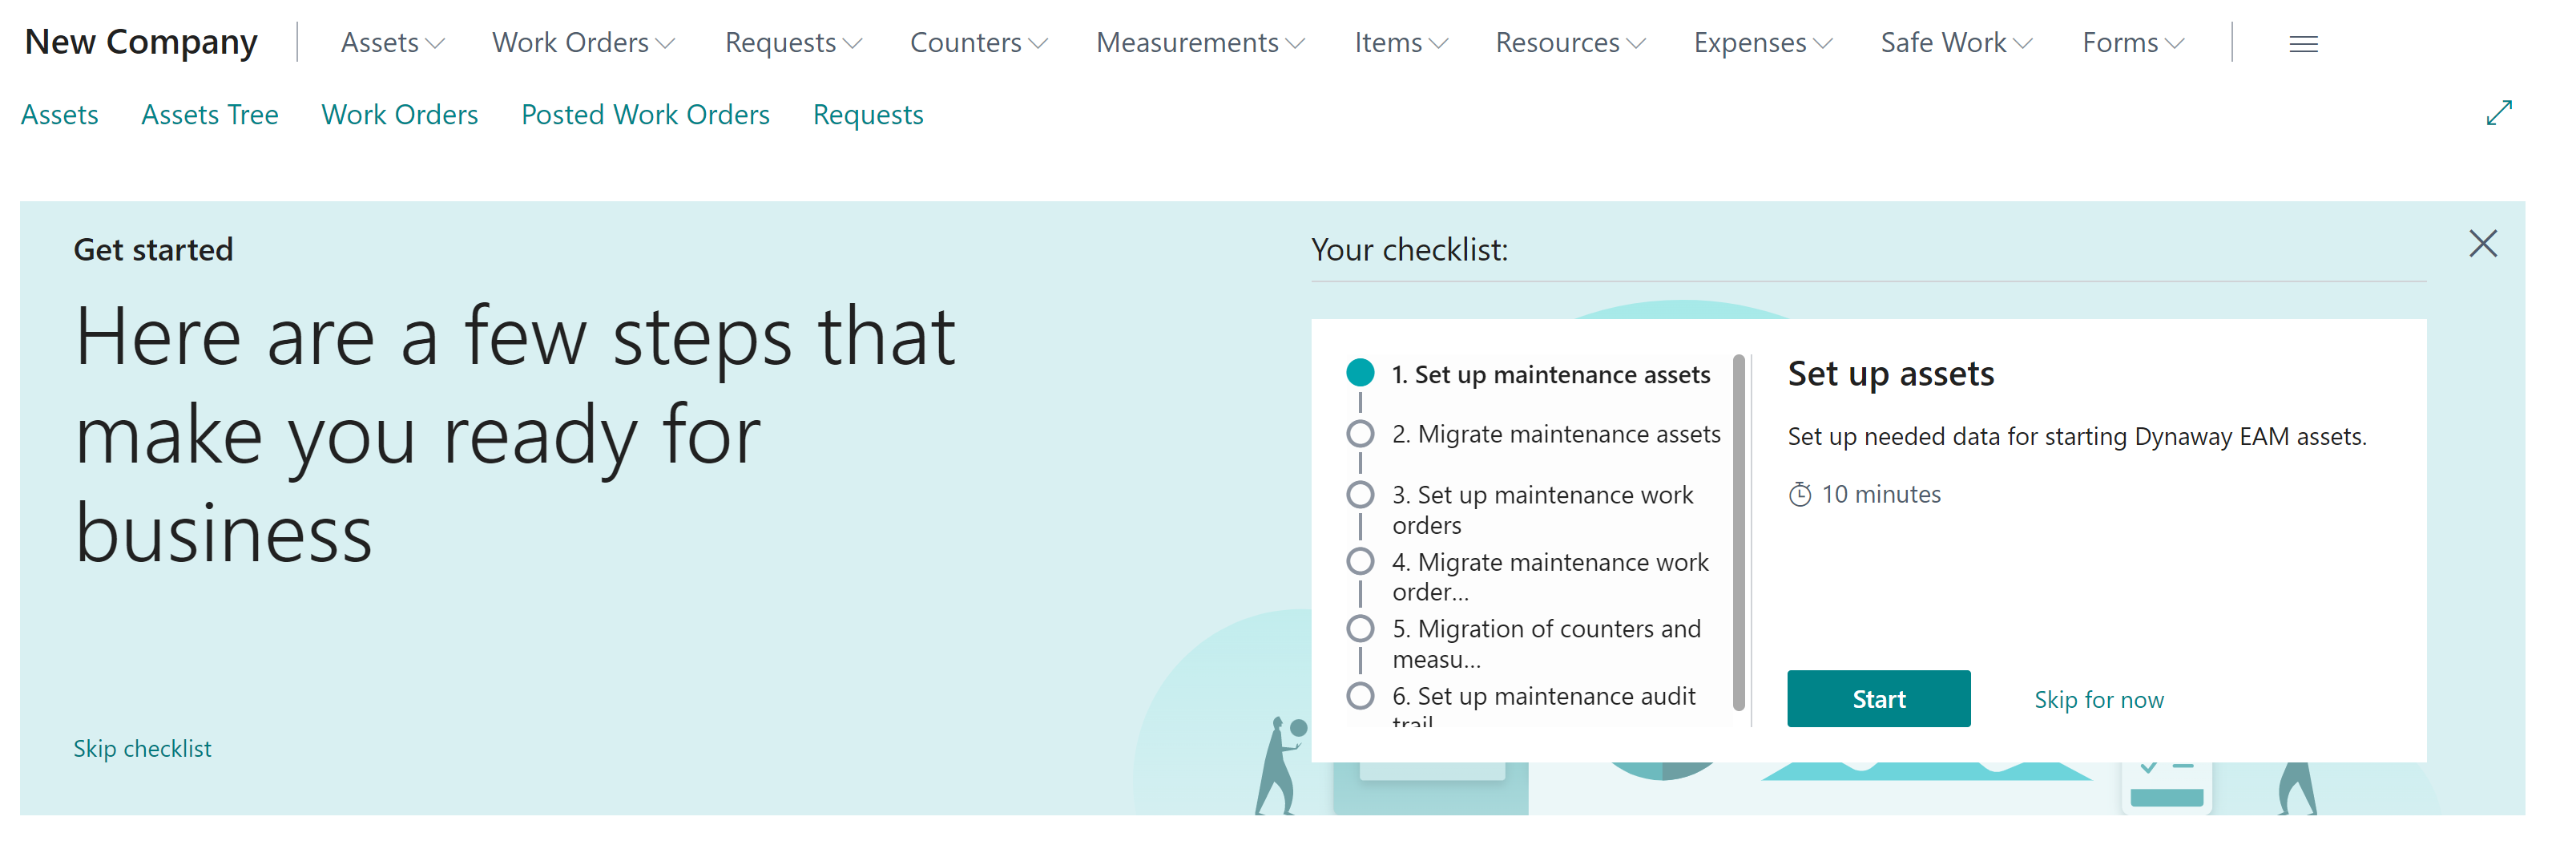Viewport: 2576px width, 845px height.
Task: Click the stopwatch icon next to 10 minutes
Action: click(1799, 493)
